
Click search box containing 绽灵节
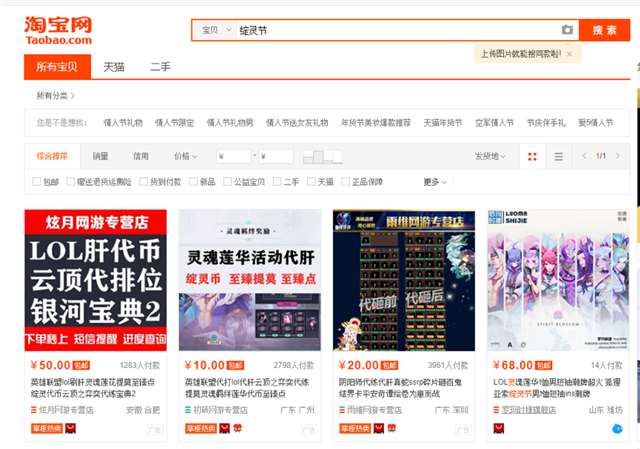[x=398, y=30]
